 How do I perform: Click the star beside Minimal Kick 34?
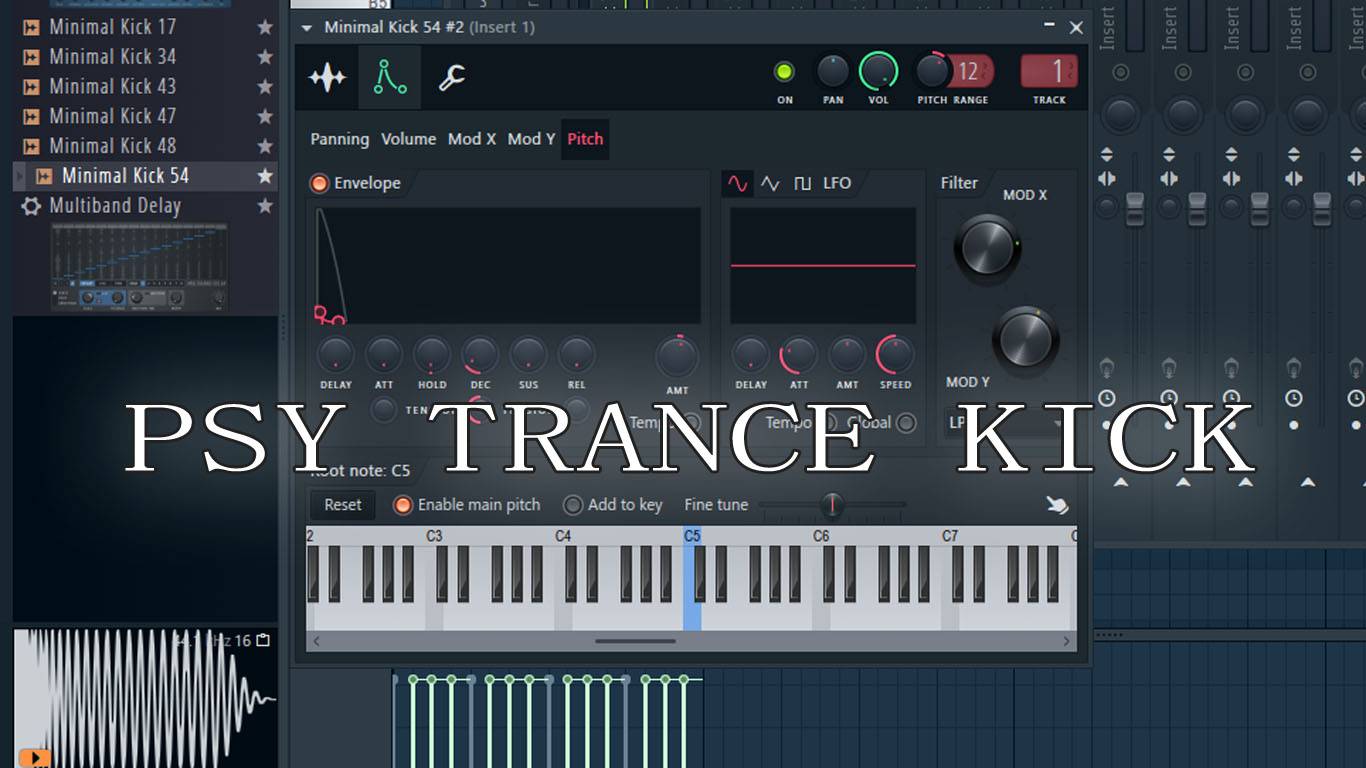click(x=265, y=57)
